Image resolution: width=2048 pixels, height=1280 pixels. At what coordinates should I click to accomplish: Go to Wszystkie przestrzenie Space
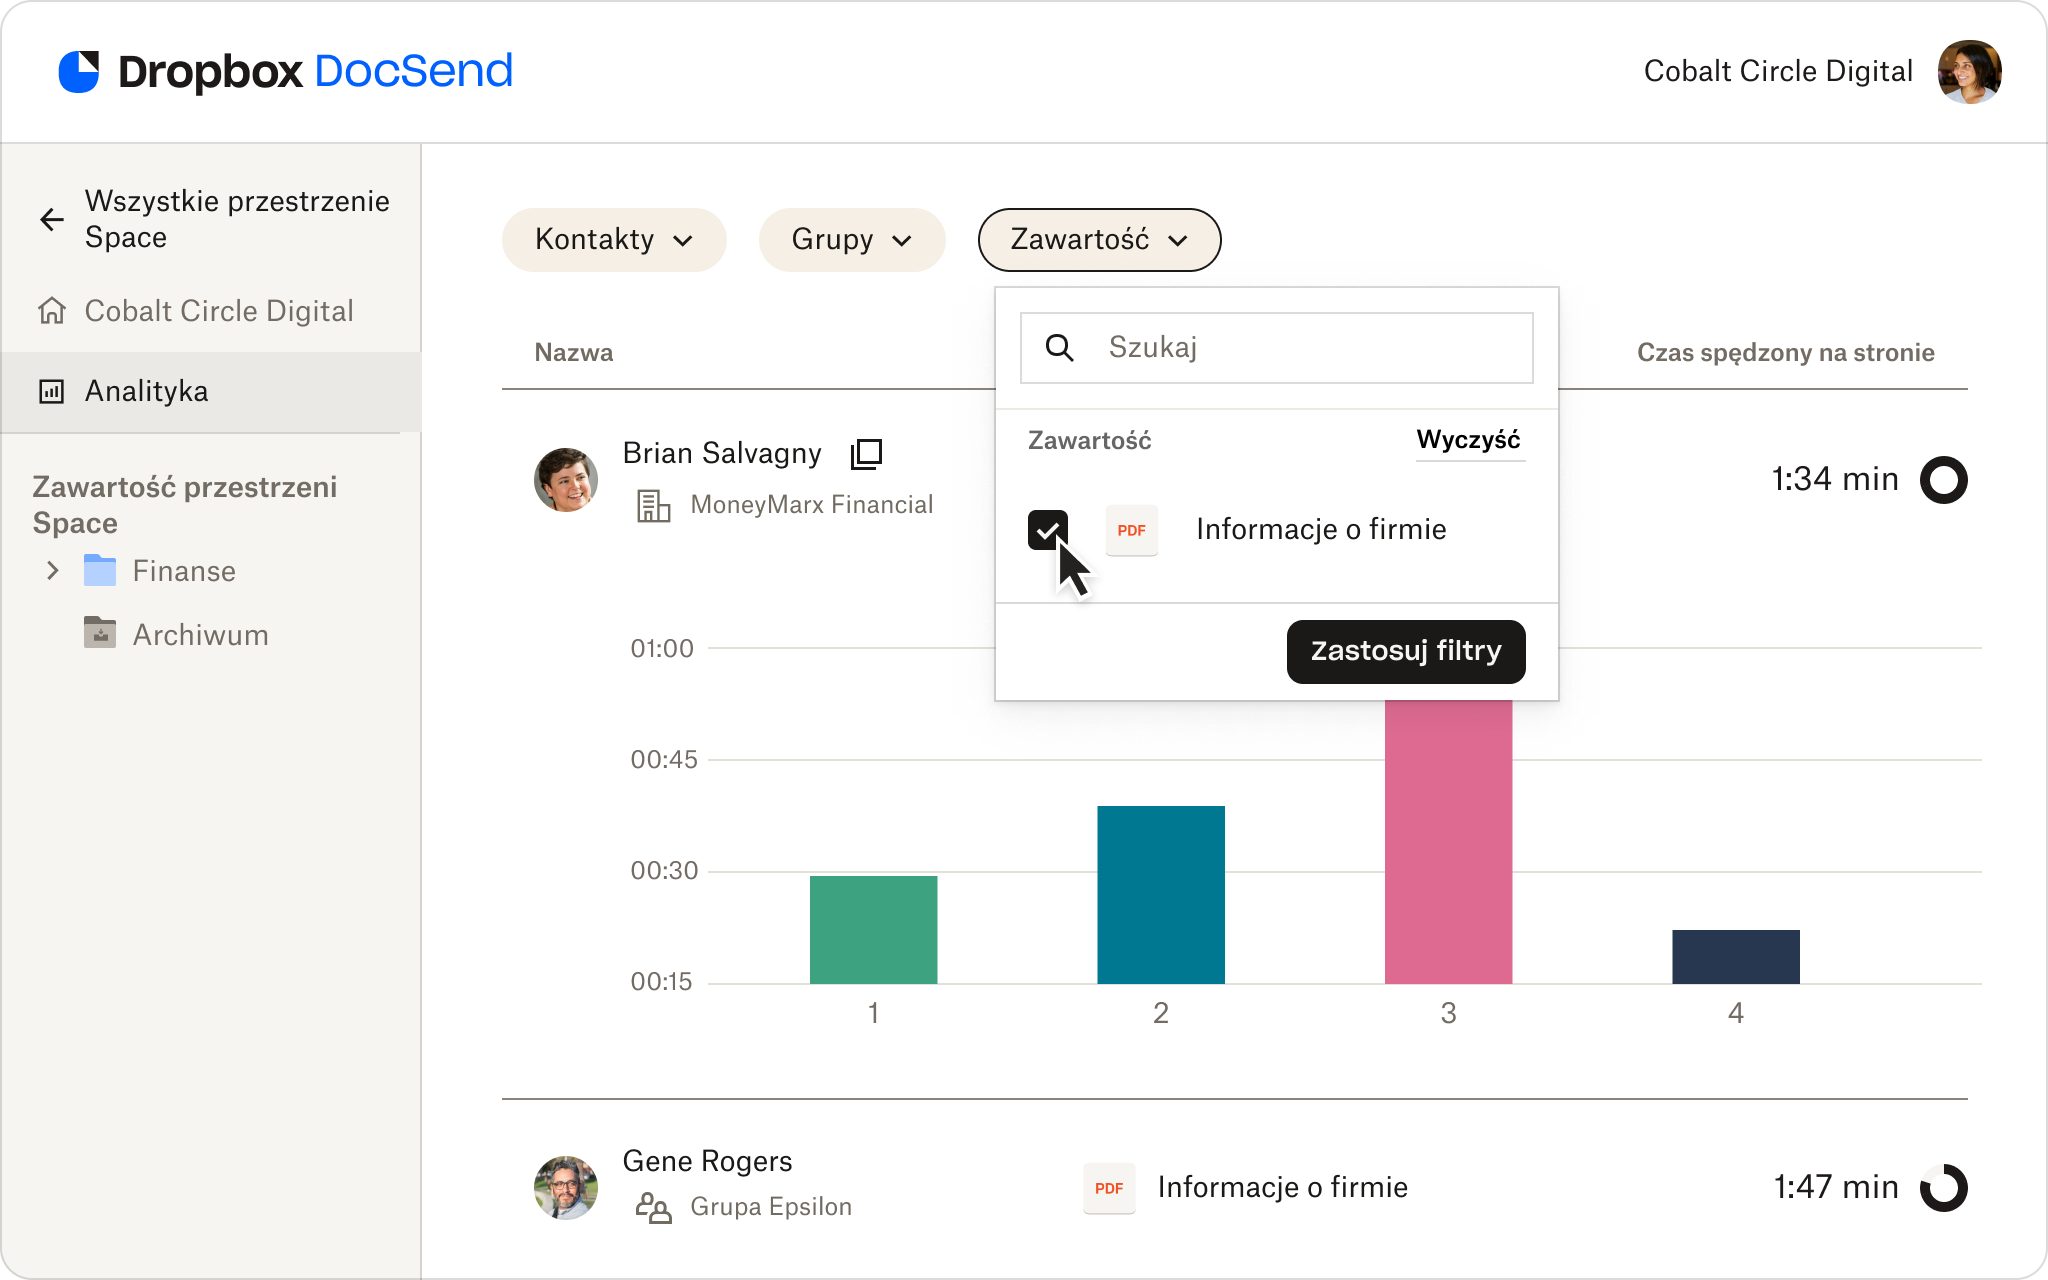pyautogui.click(x=237, y=219)
